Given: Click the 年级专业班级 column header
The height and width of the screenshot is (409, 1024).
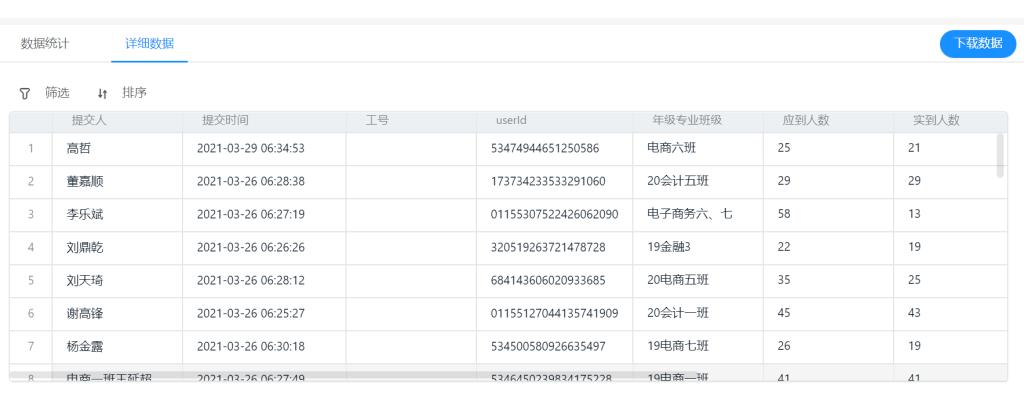Looking at the screenshot, I should [x=687, y=120].
